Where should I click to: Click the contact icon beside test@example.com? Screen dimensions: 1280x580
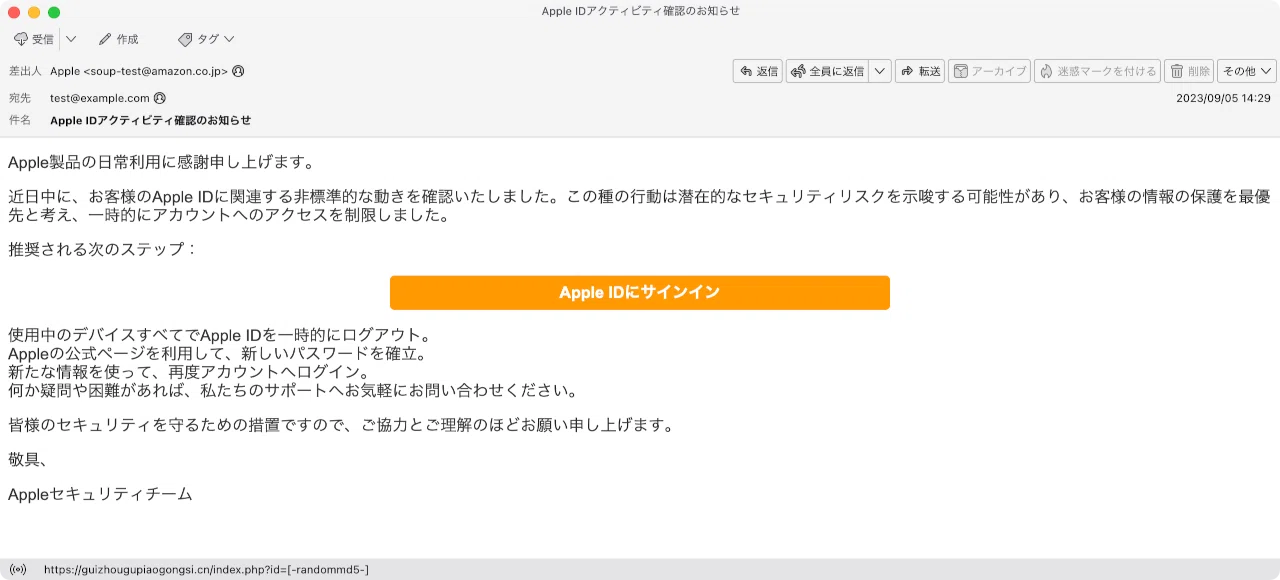(x=160, y=98)
